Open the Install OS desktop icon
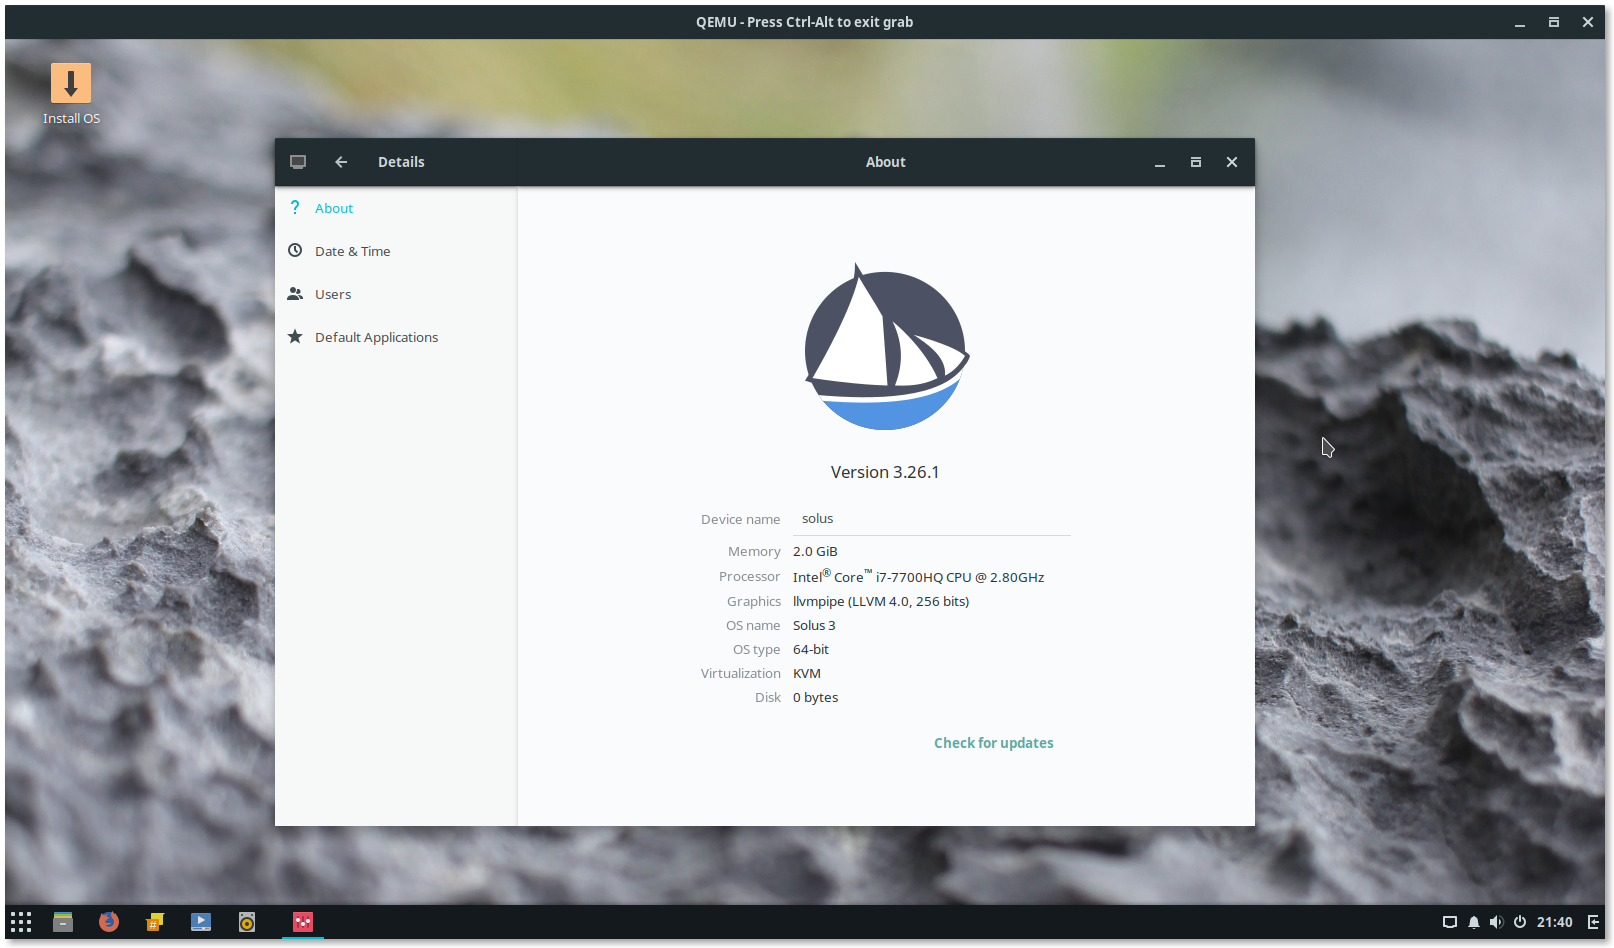 pos(71,94)
